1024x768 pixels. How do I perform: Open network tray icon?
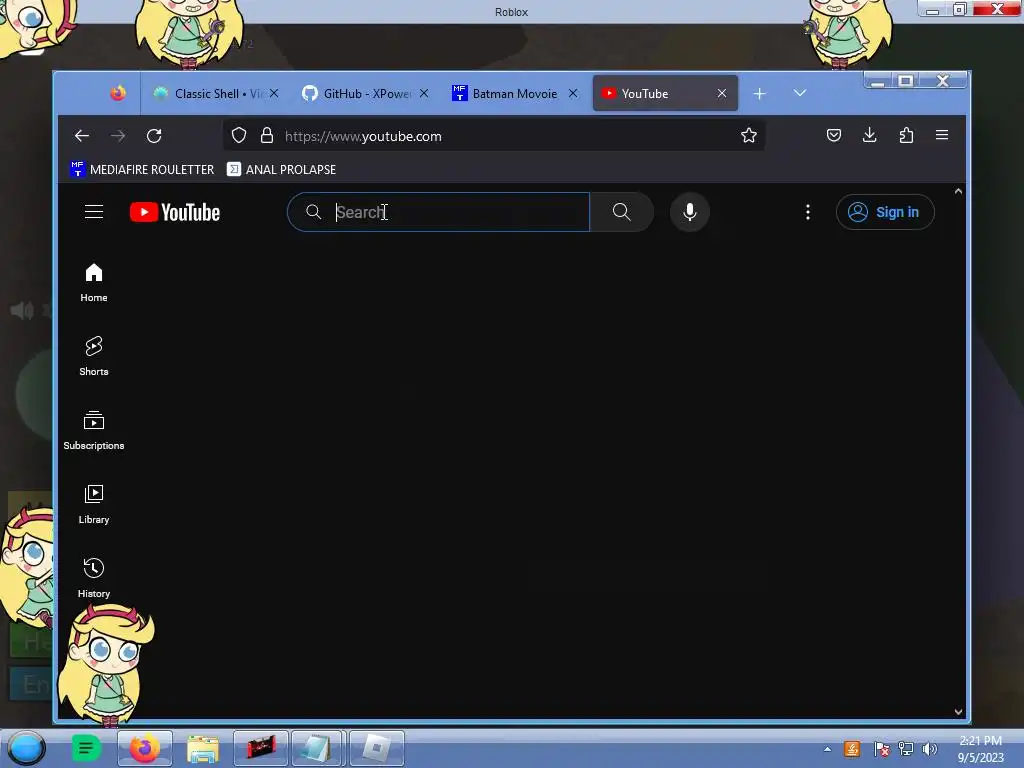(906, 749)
